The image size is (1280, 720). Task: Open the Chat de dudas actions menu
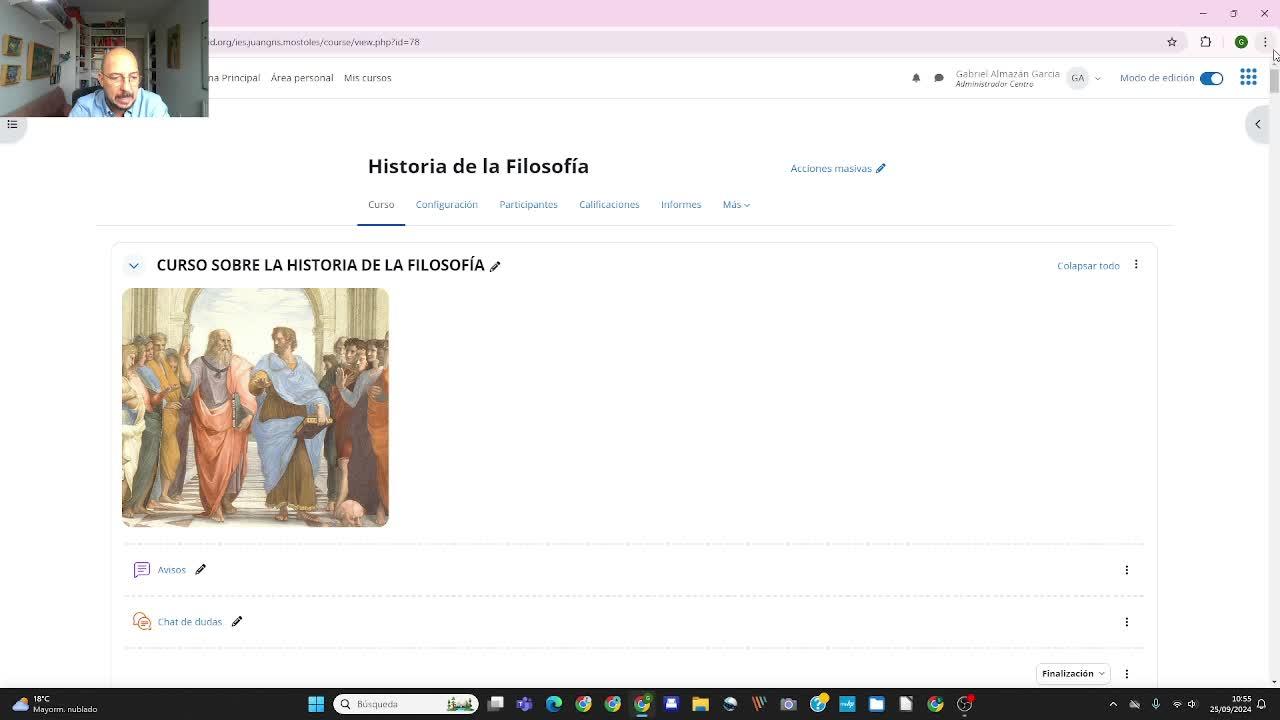[x=1127, y=622]
